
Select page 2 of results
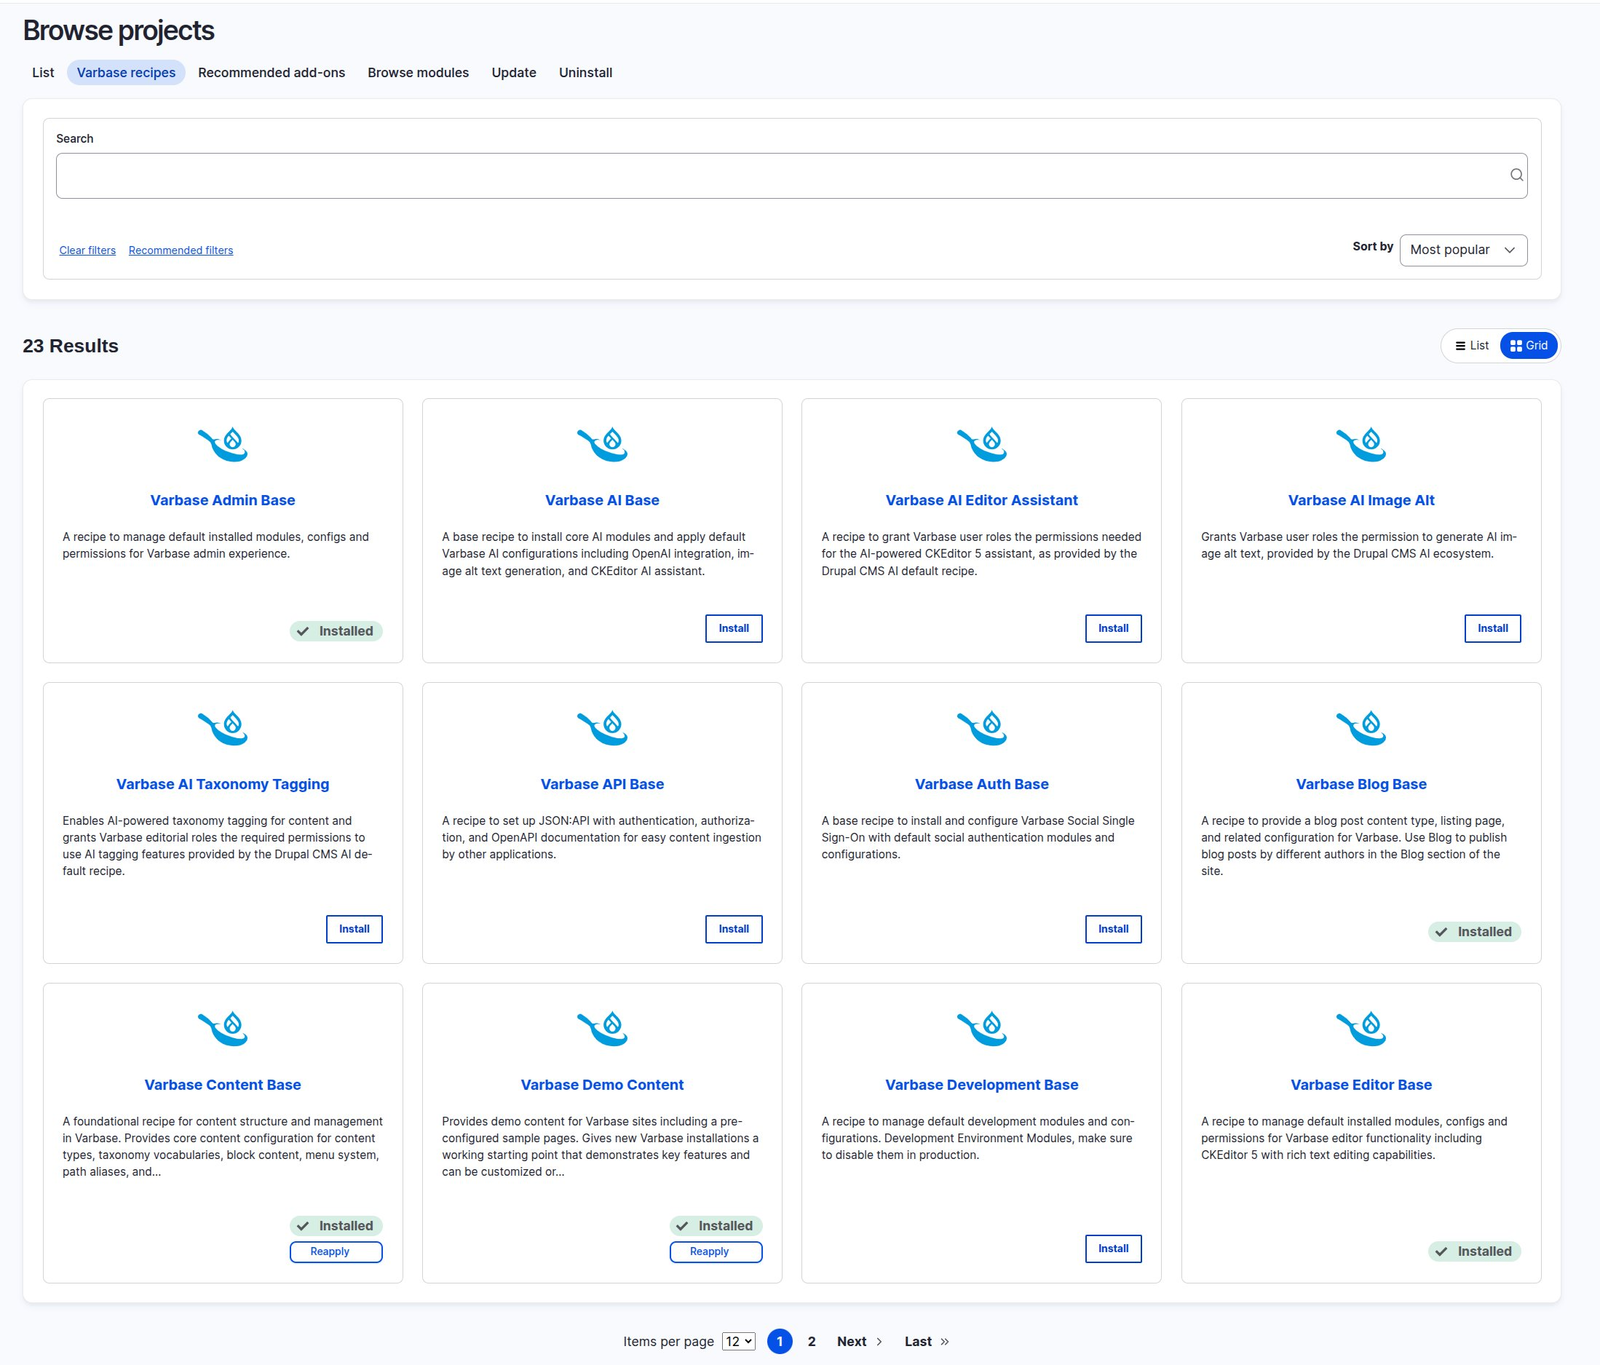click(811, 1341)
